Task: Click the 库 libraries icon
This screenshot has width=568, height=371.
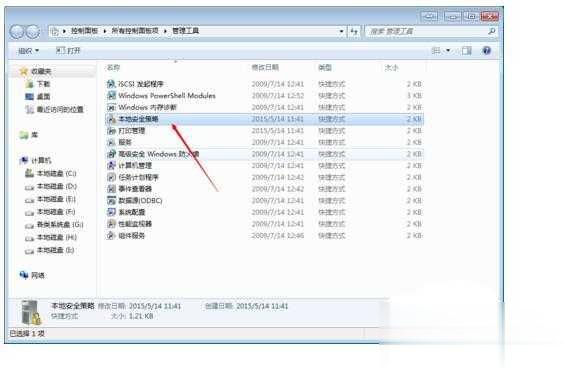Action: (x=24, y=135)
